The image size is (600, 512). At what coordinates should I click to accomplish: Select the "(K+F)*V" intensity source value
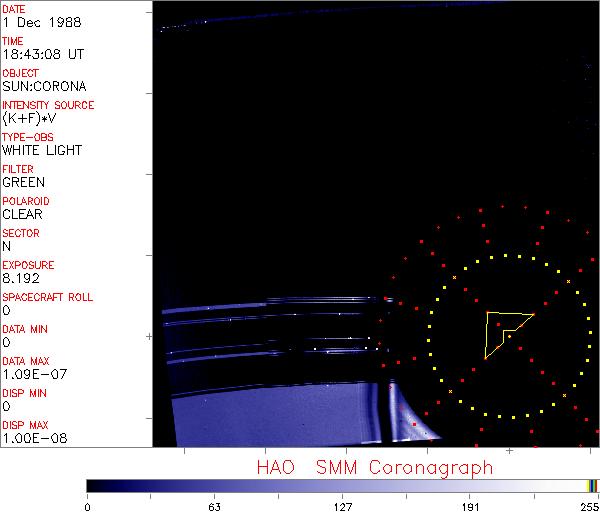pyautogui.click(x=30, y=118)
